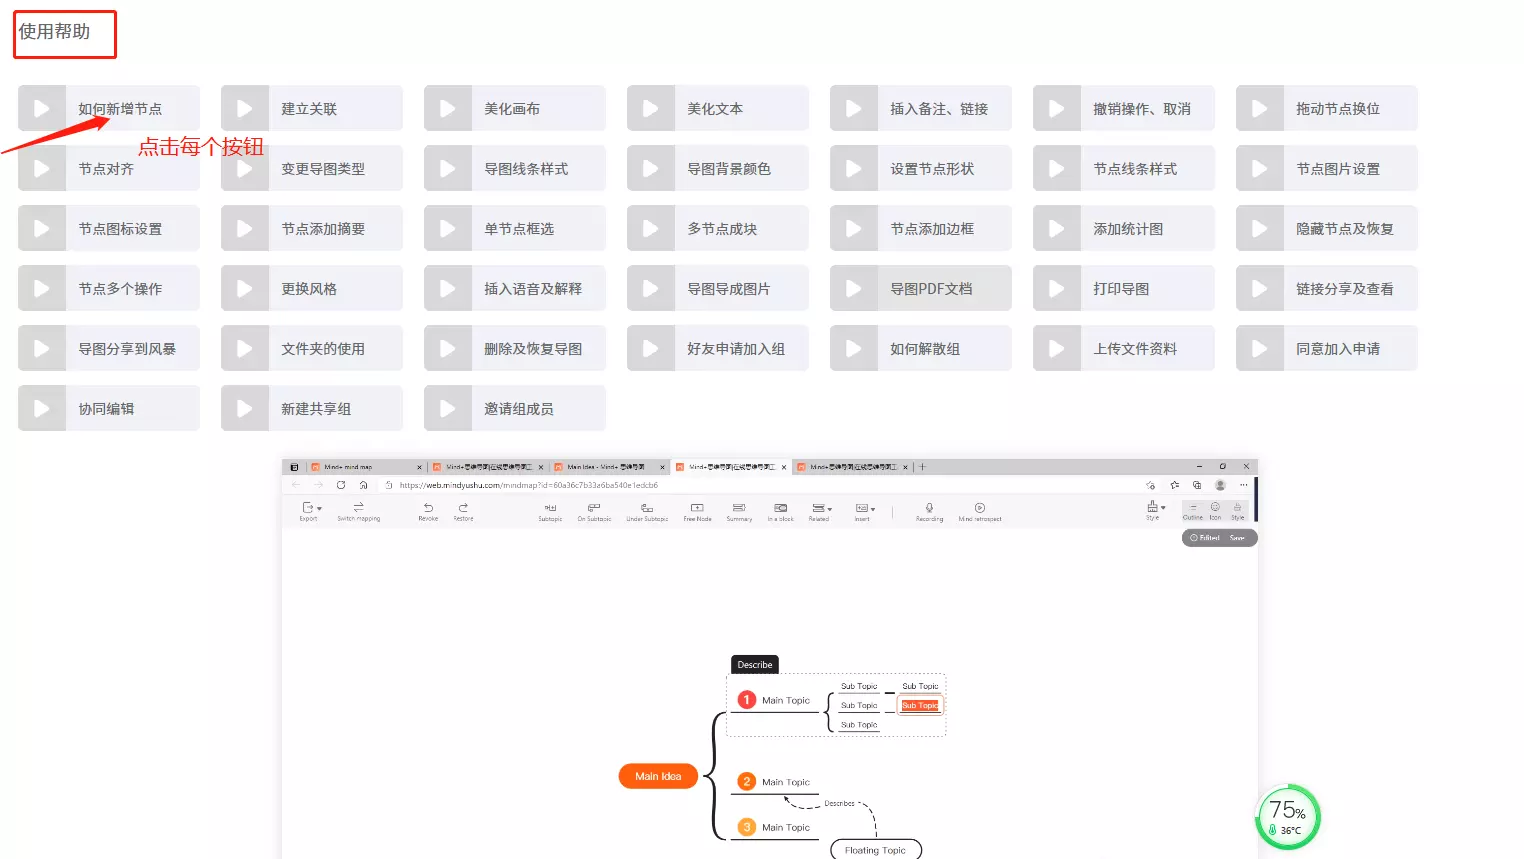Expand the Insert dropdown menu
This screenshot has width=1524, height=859.
coord(864,508)
